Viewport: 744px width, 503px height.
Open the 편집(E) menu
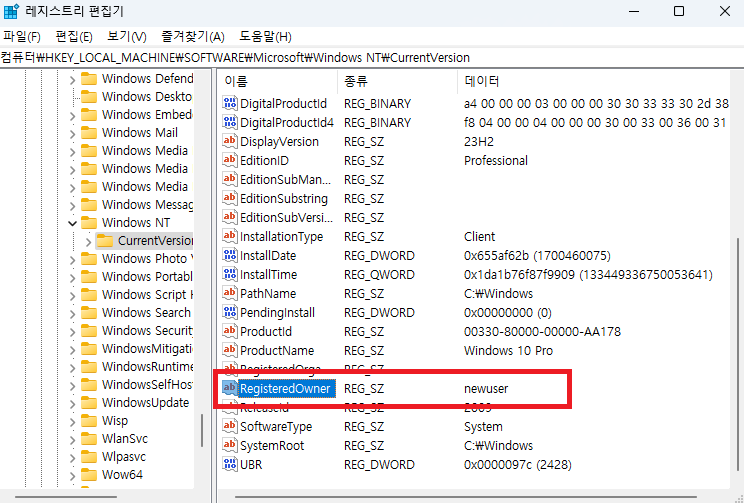tap(74, 37)
